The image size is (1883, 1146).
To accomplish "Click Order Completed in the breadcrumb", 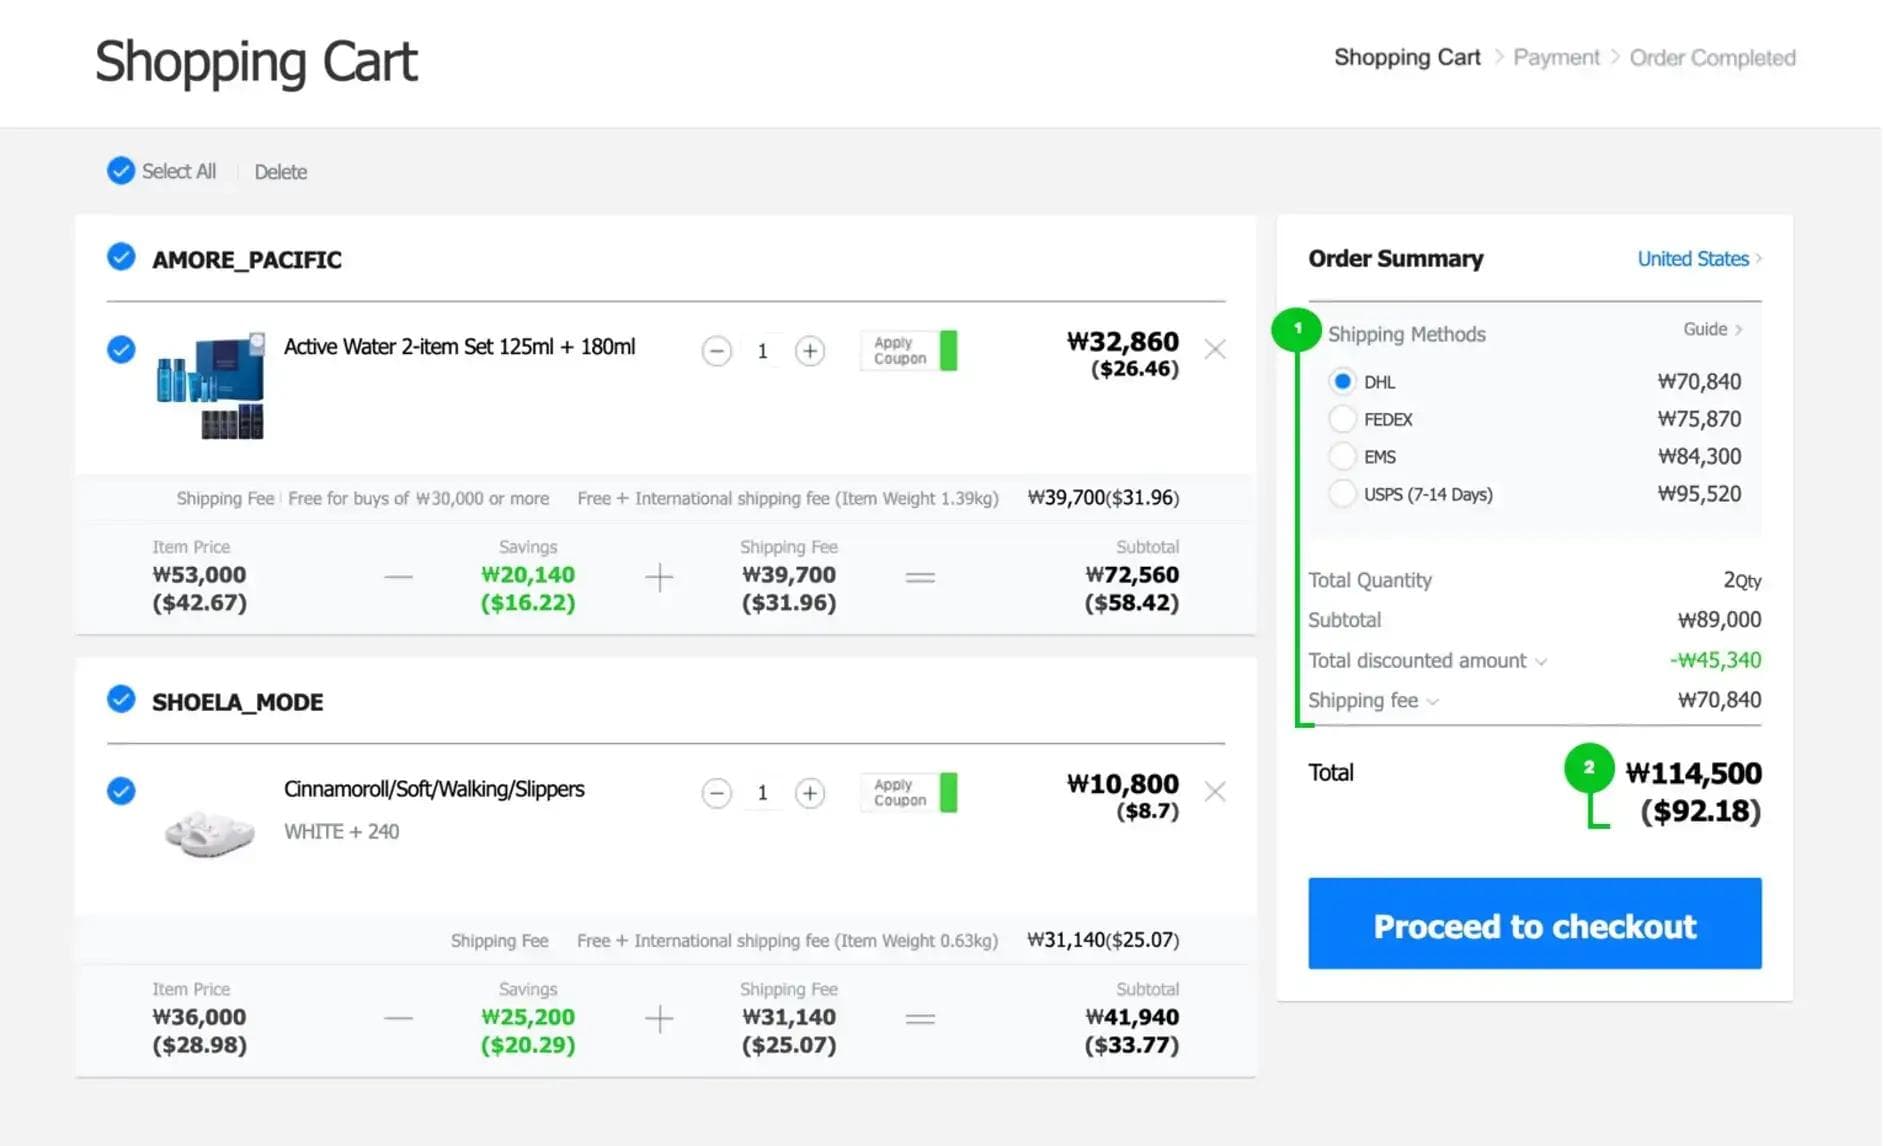I will (x=1711, y=57).
